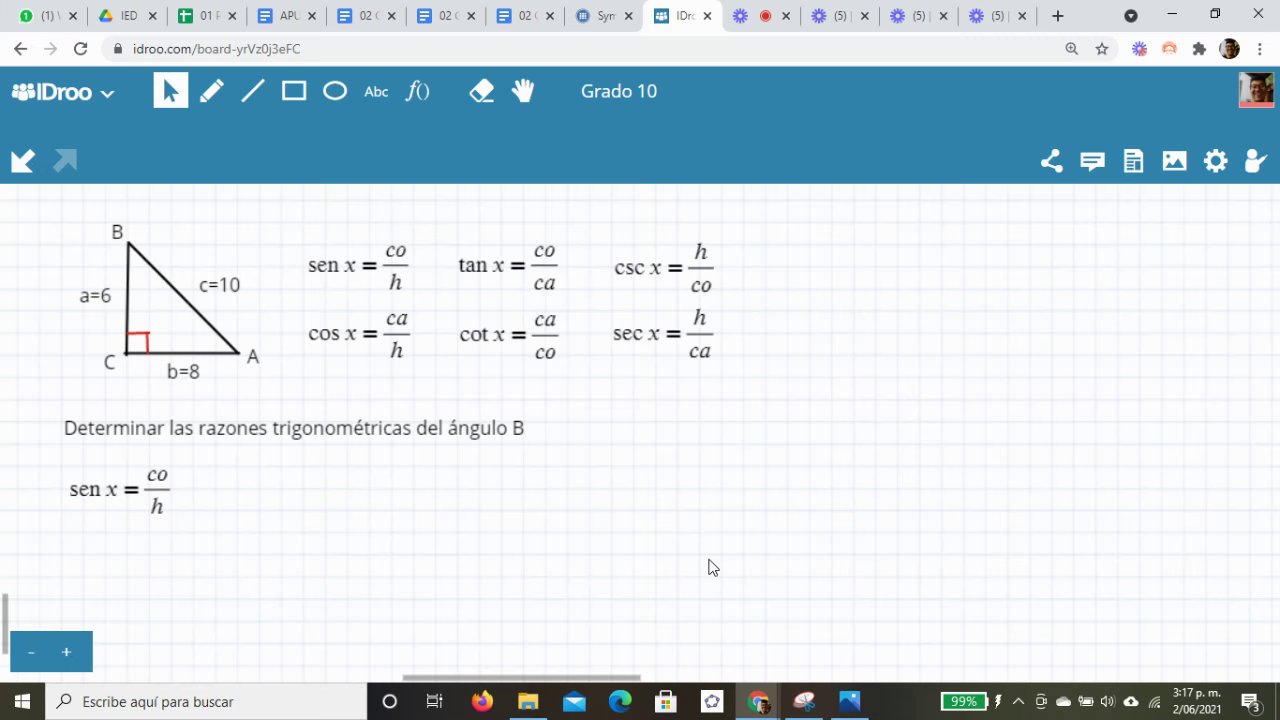Select the csc x formula

pyautogui.click(x=664, y=268)
